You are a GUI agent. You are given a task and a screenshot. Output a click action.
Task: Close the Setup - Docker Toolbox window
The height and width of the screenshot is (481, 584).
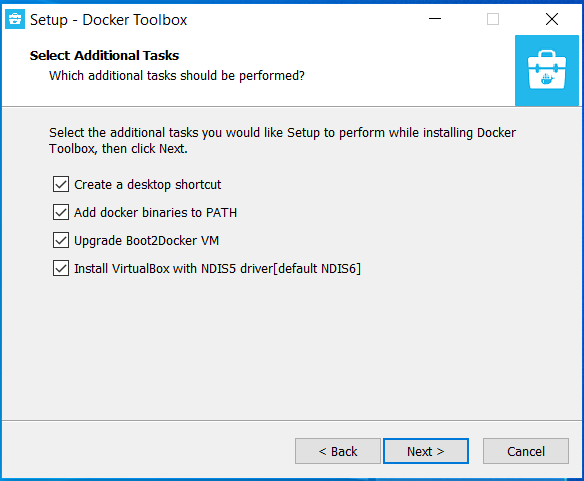[x=552, y=19]
